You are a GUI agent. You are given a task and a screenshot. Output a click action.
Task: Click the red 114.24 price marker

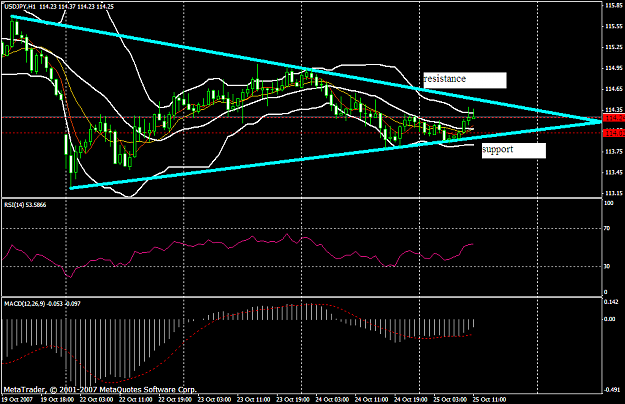[x=613, y=118]
